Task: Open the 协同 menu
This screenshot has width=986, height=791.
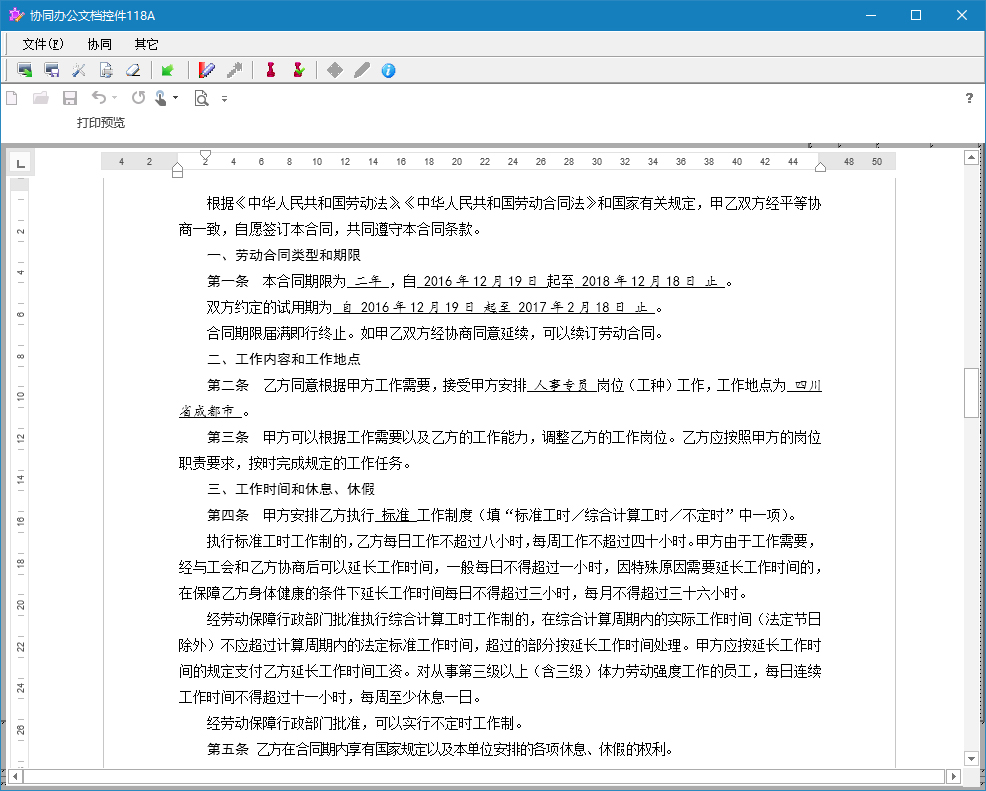Action: tap(99, 44)
